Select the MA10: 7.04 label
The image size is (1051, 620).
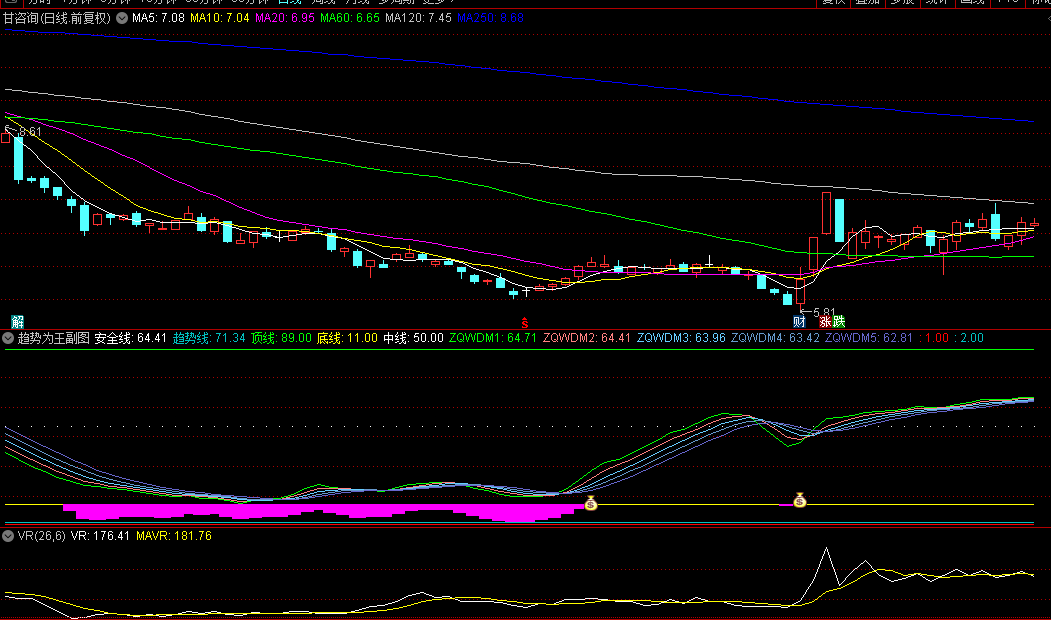(x=220, y=18)
